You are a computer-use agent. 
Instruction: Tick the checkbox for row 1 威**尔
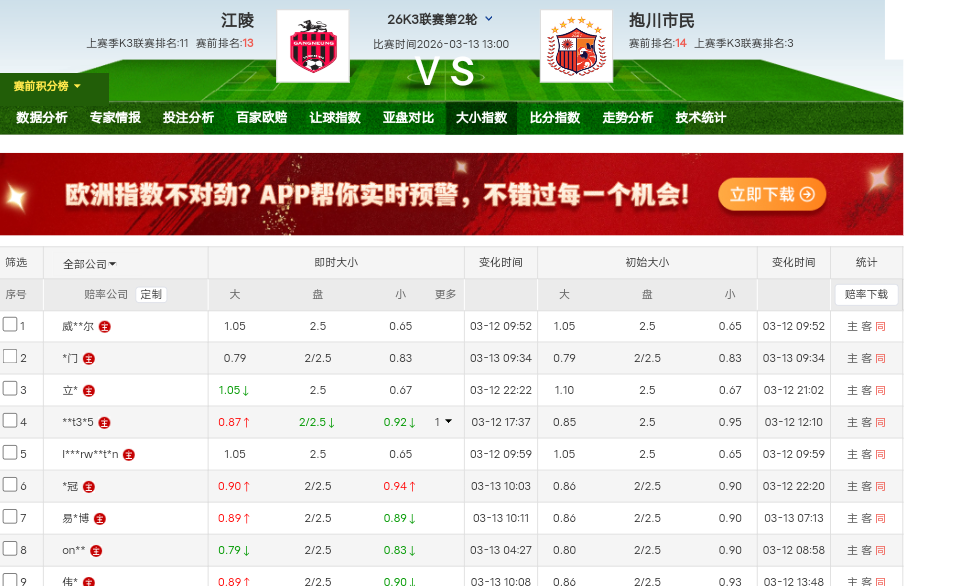pos(10,325)
